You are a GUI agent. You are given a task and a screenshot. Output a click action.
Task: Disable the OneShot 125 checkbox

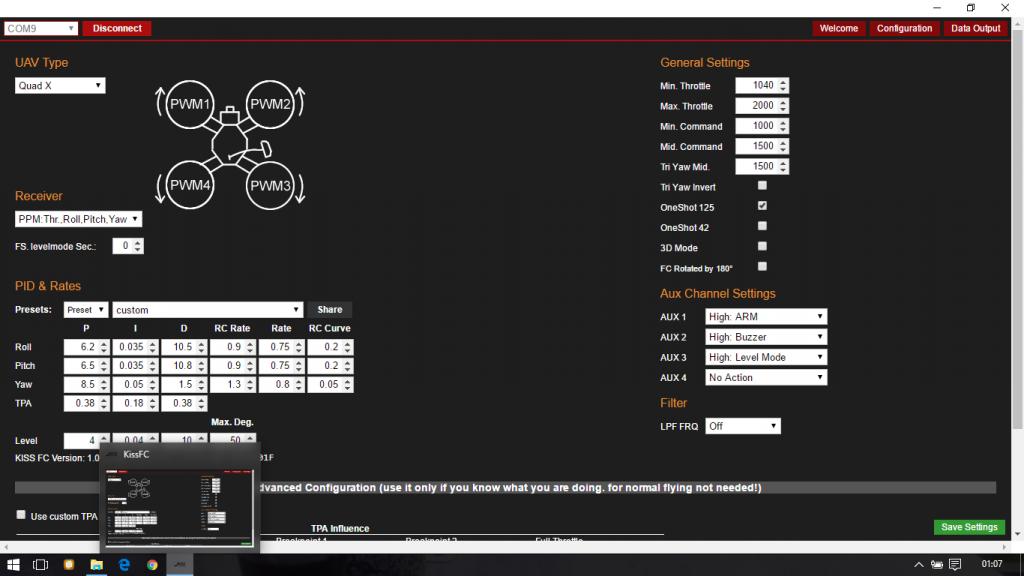[x=762, y=206]
